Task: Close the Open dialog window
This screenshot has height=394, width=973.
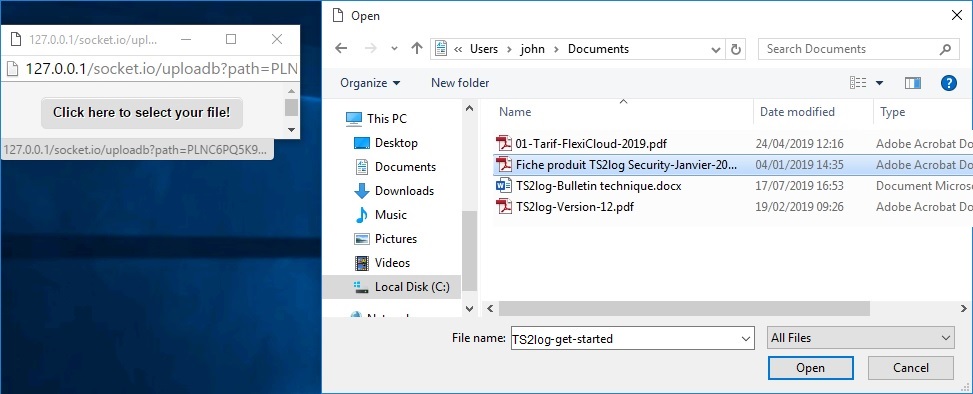Action: [x=957, y=16]
